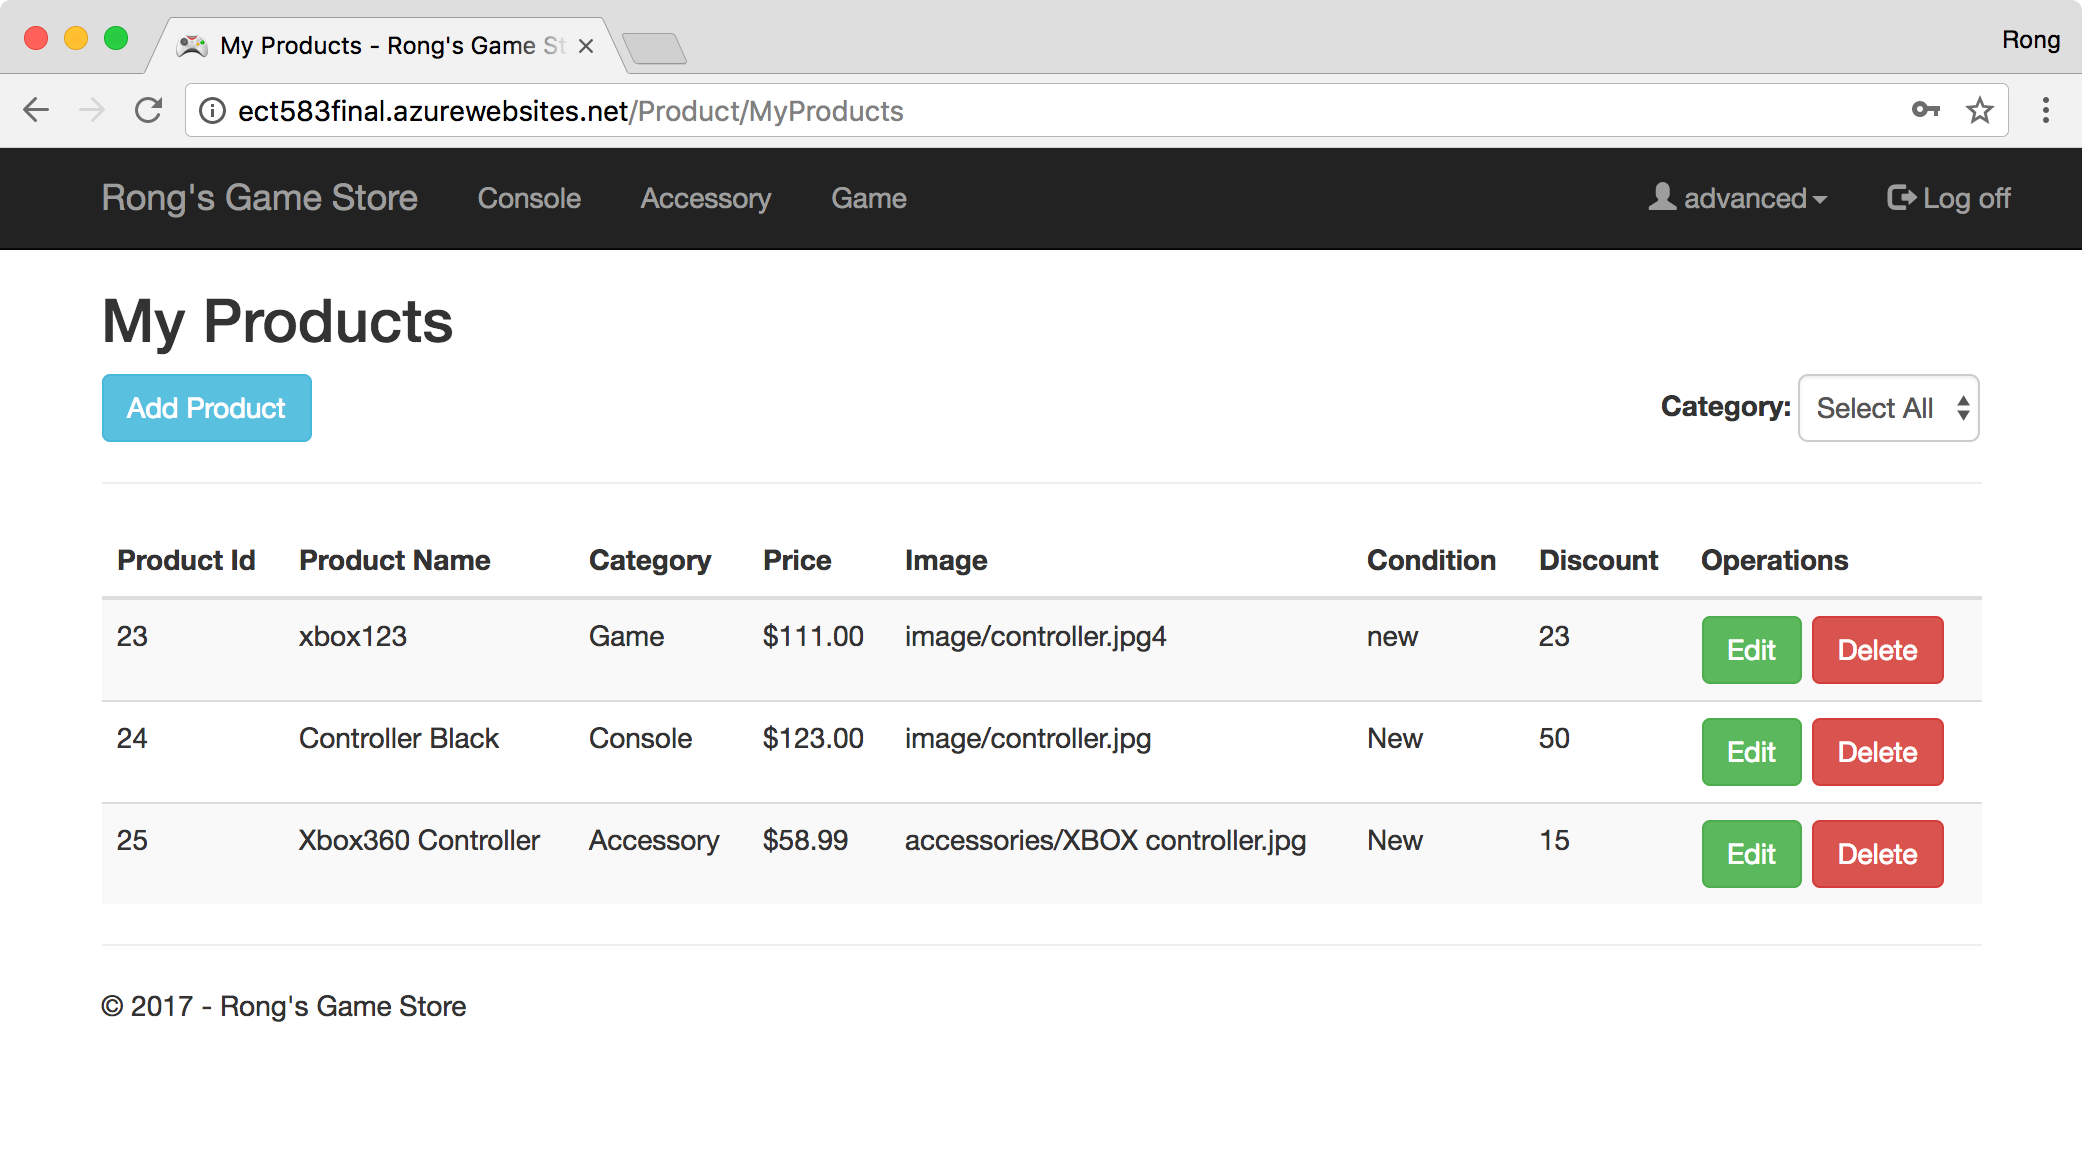Image resolution: width=2082 pixels, height=1172 pixels.
Task: Open the Rong profile button
Action: point(2031,40)
